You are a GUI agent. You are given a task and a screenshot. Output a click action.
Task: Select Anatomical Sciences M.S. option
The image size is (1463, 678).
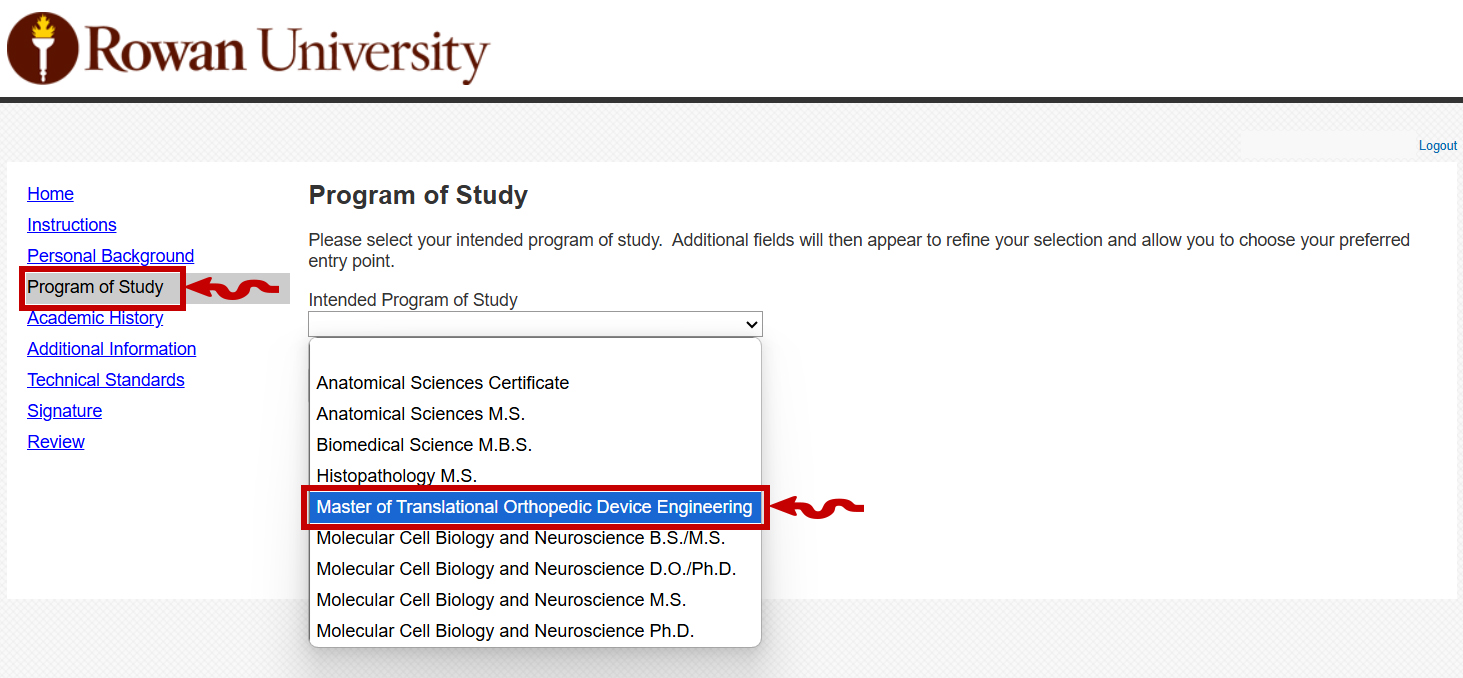coord(535,414)
